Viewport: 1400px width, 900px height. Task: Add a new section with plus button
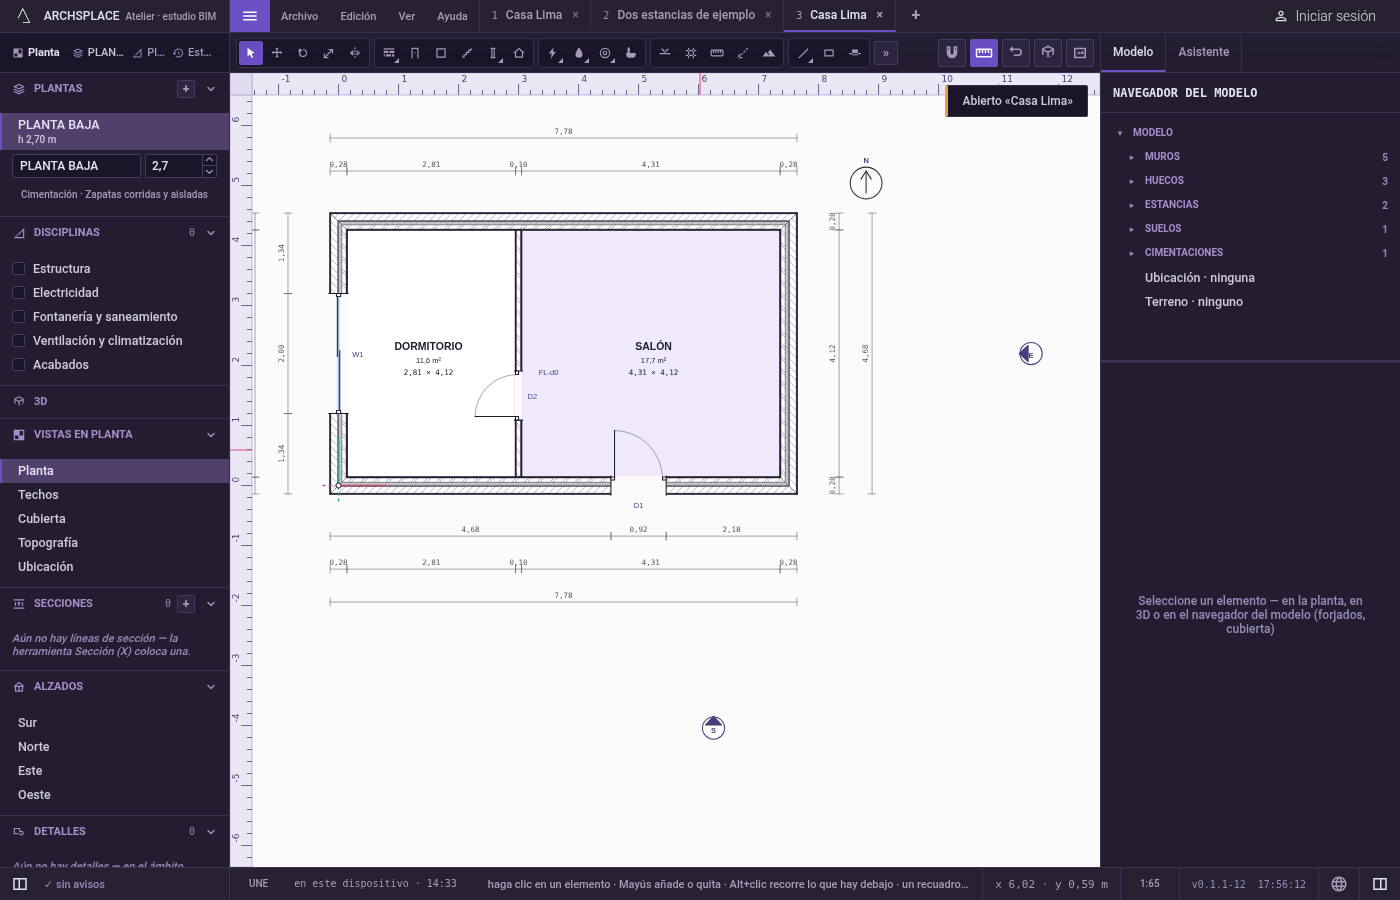[x=186, y=604]
